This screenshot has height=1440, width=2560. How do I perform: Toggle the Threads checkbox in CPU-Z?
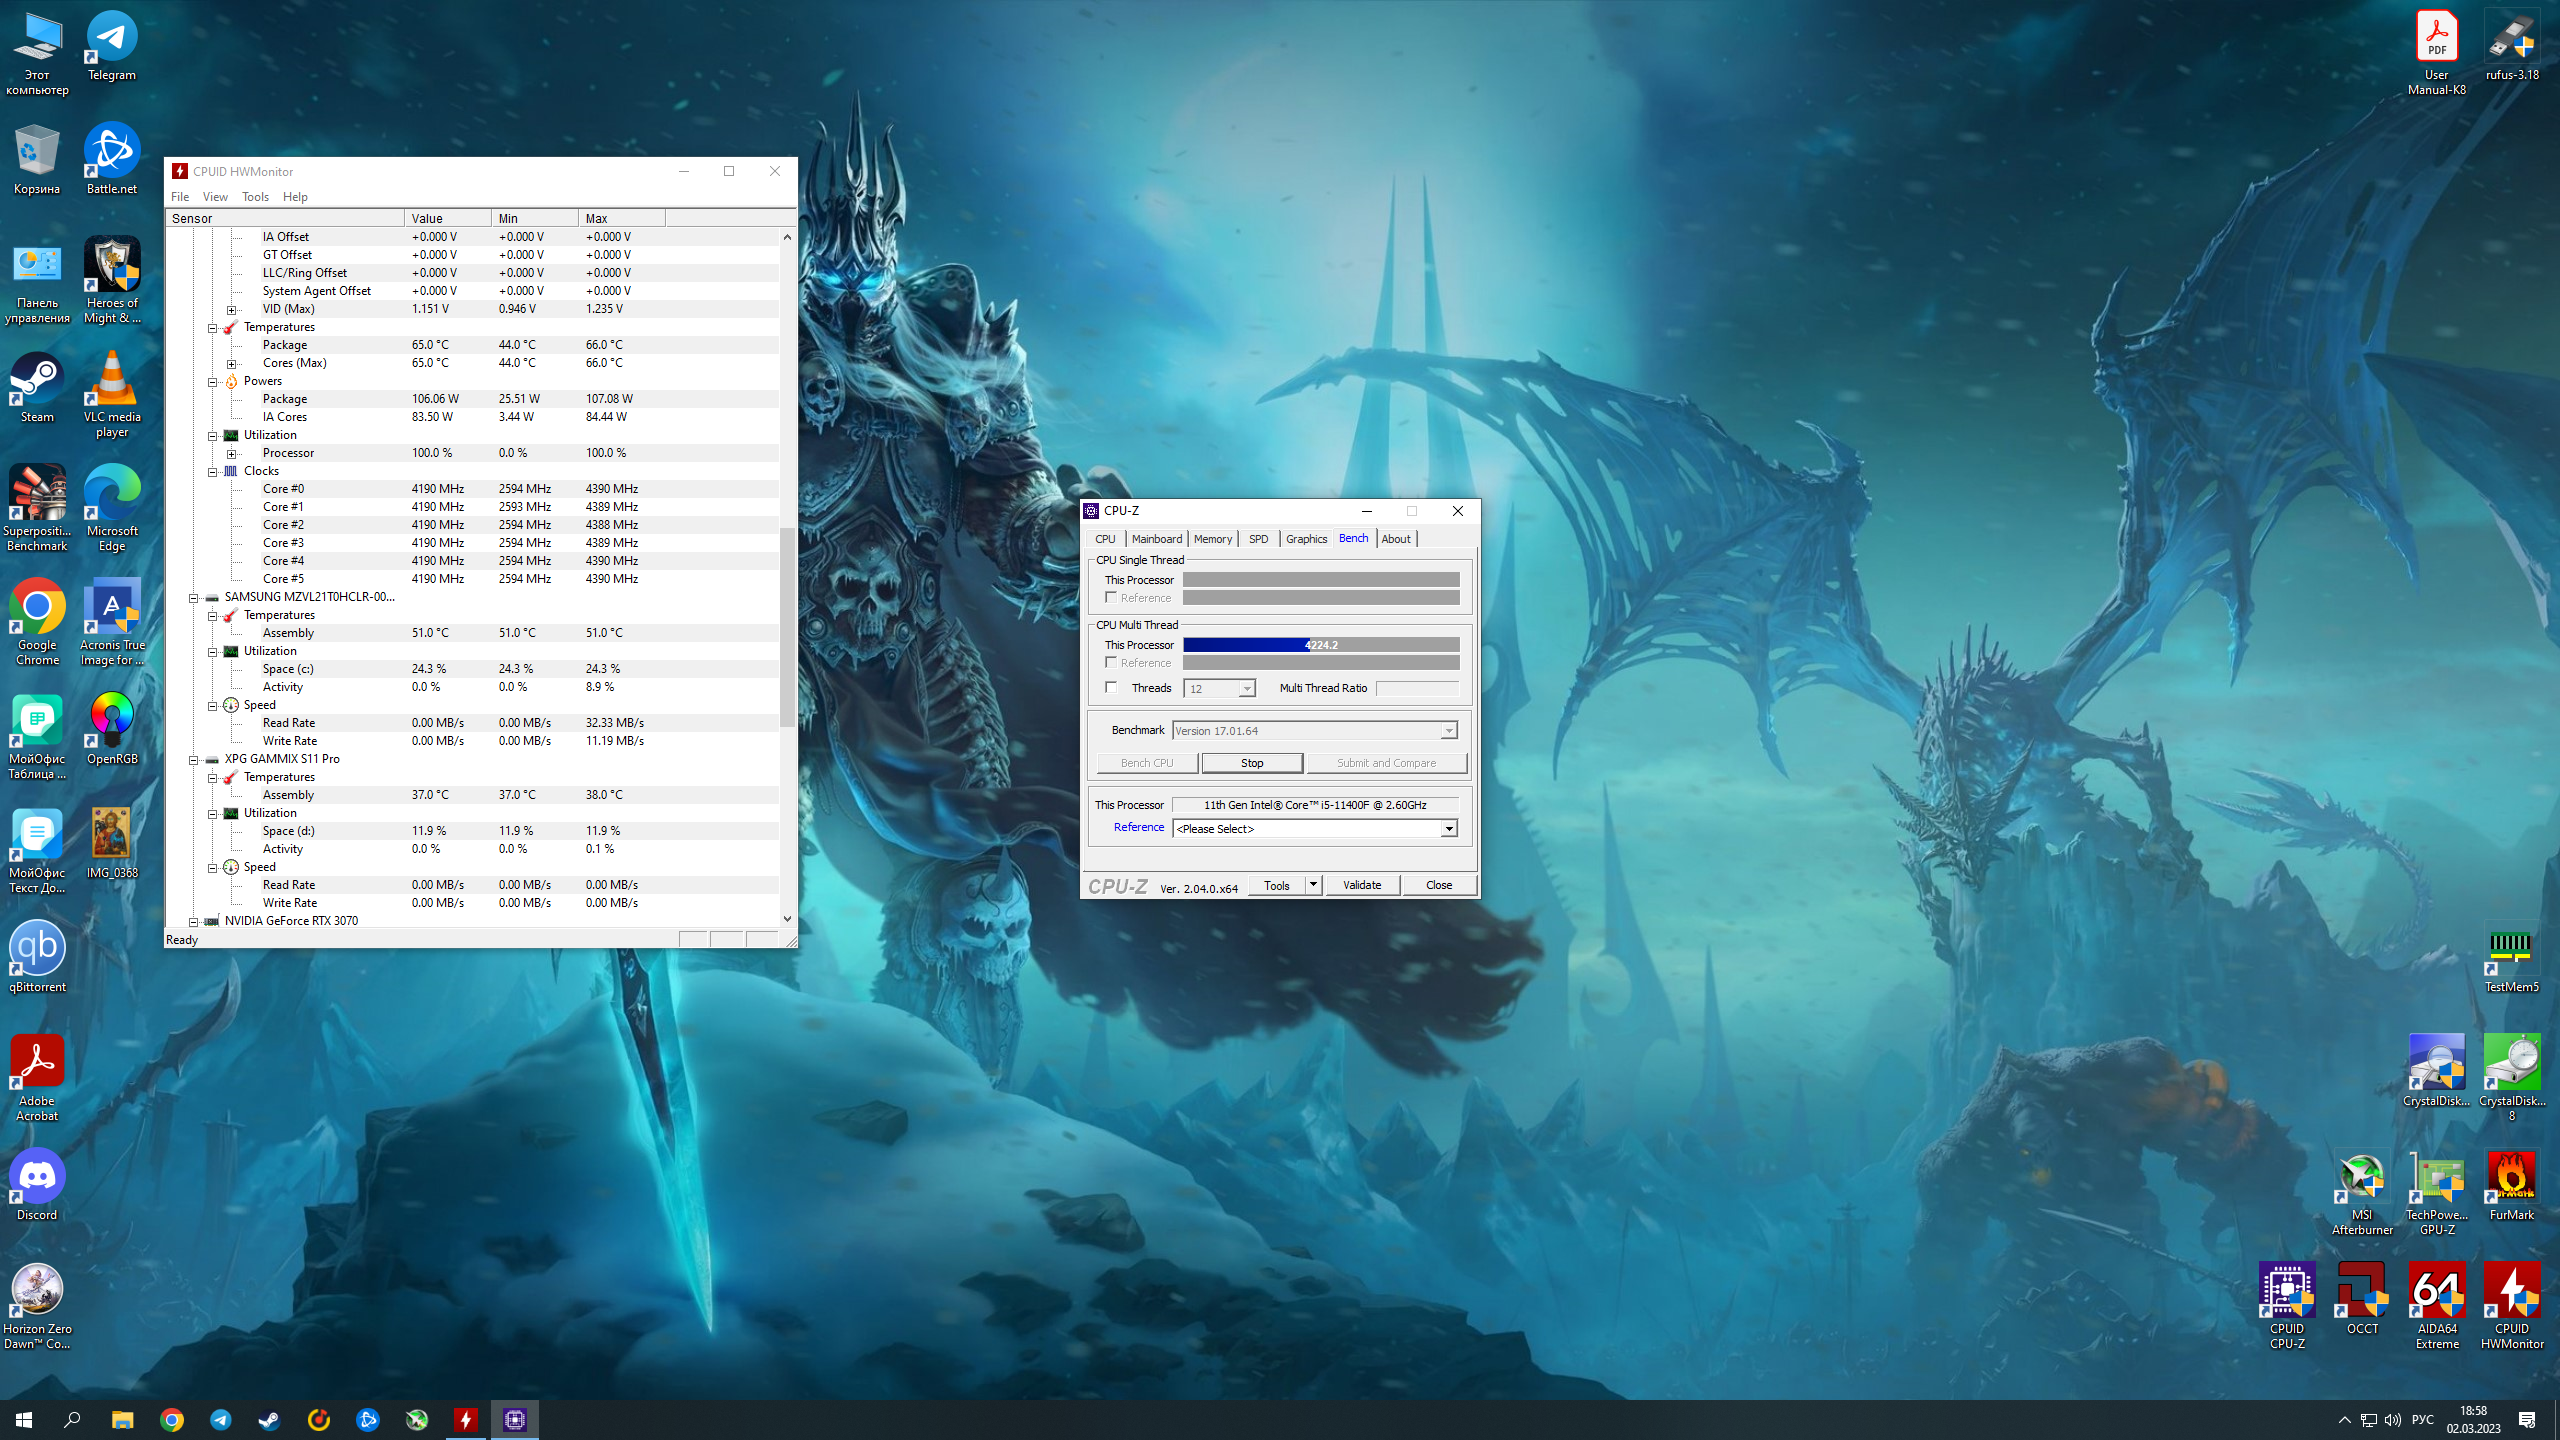click(x=1111, y=687)
